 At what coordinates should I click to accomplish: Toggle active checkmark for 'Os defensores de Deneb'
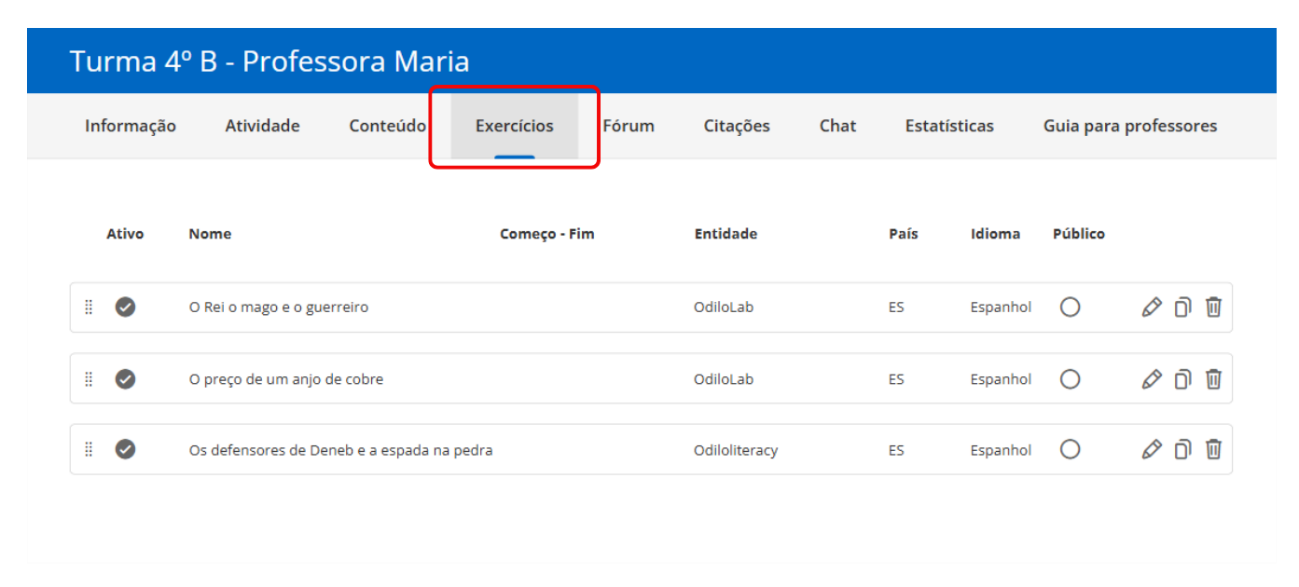(x=125, y=450)
